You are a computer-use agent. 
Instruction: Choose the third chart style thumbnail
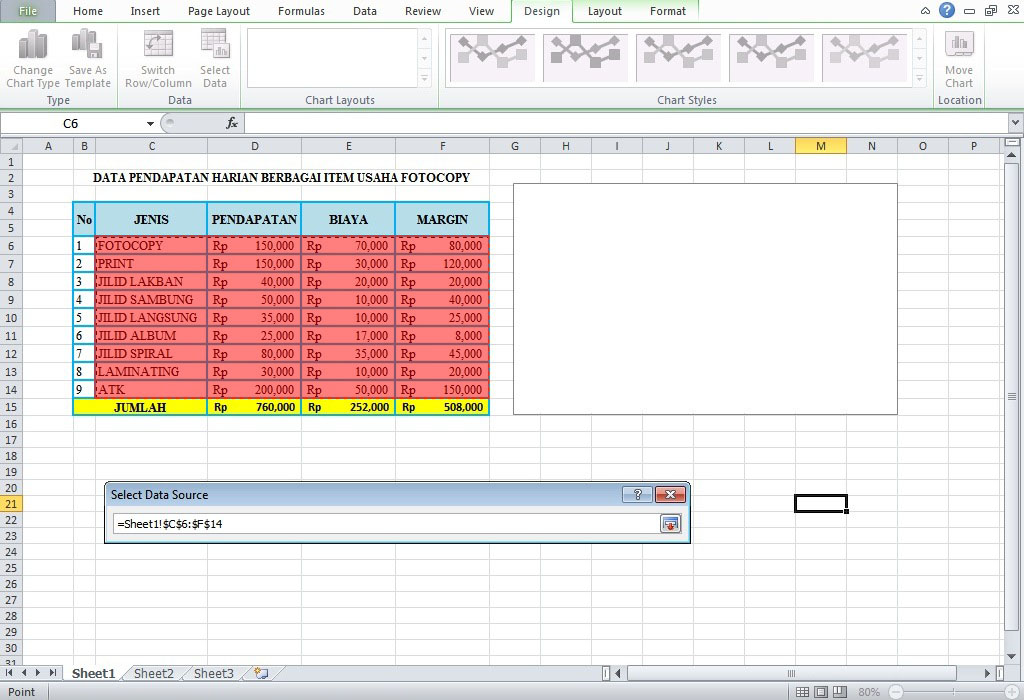[678, 57]
